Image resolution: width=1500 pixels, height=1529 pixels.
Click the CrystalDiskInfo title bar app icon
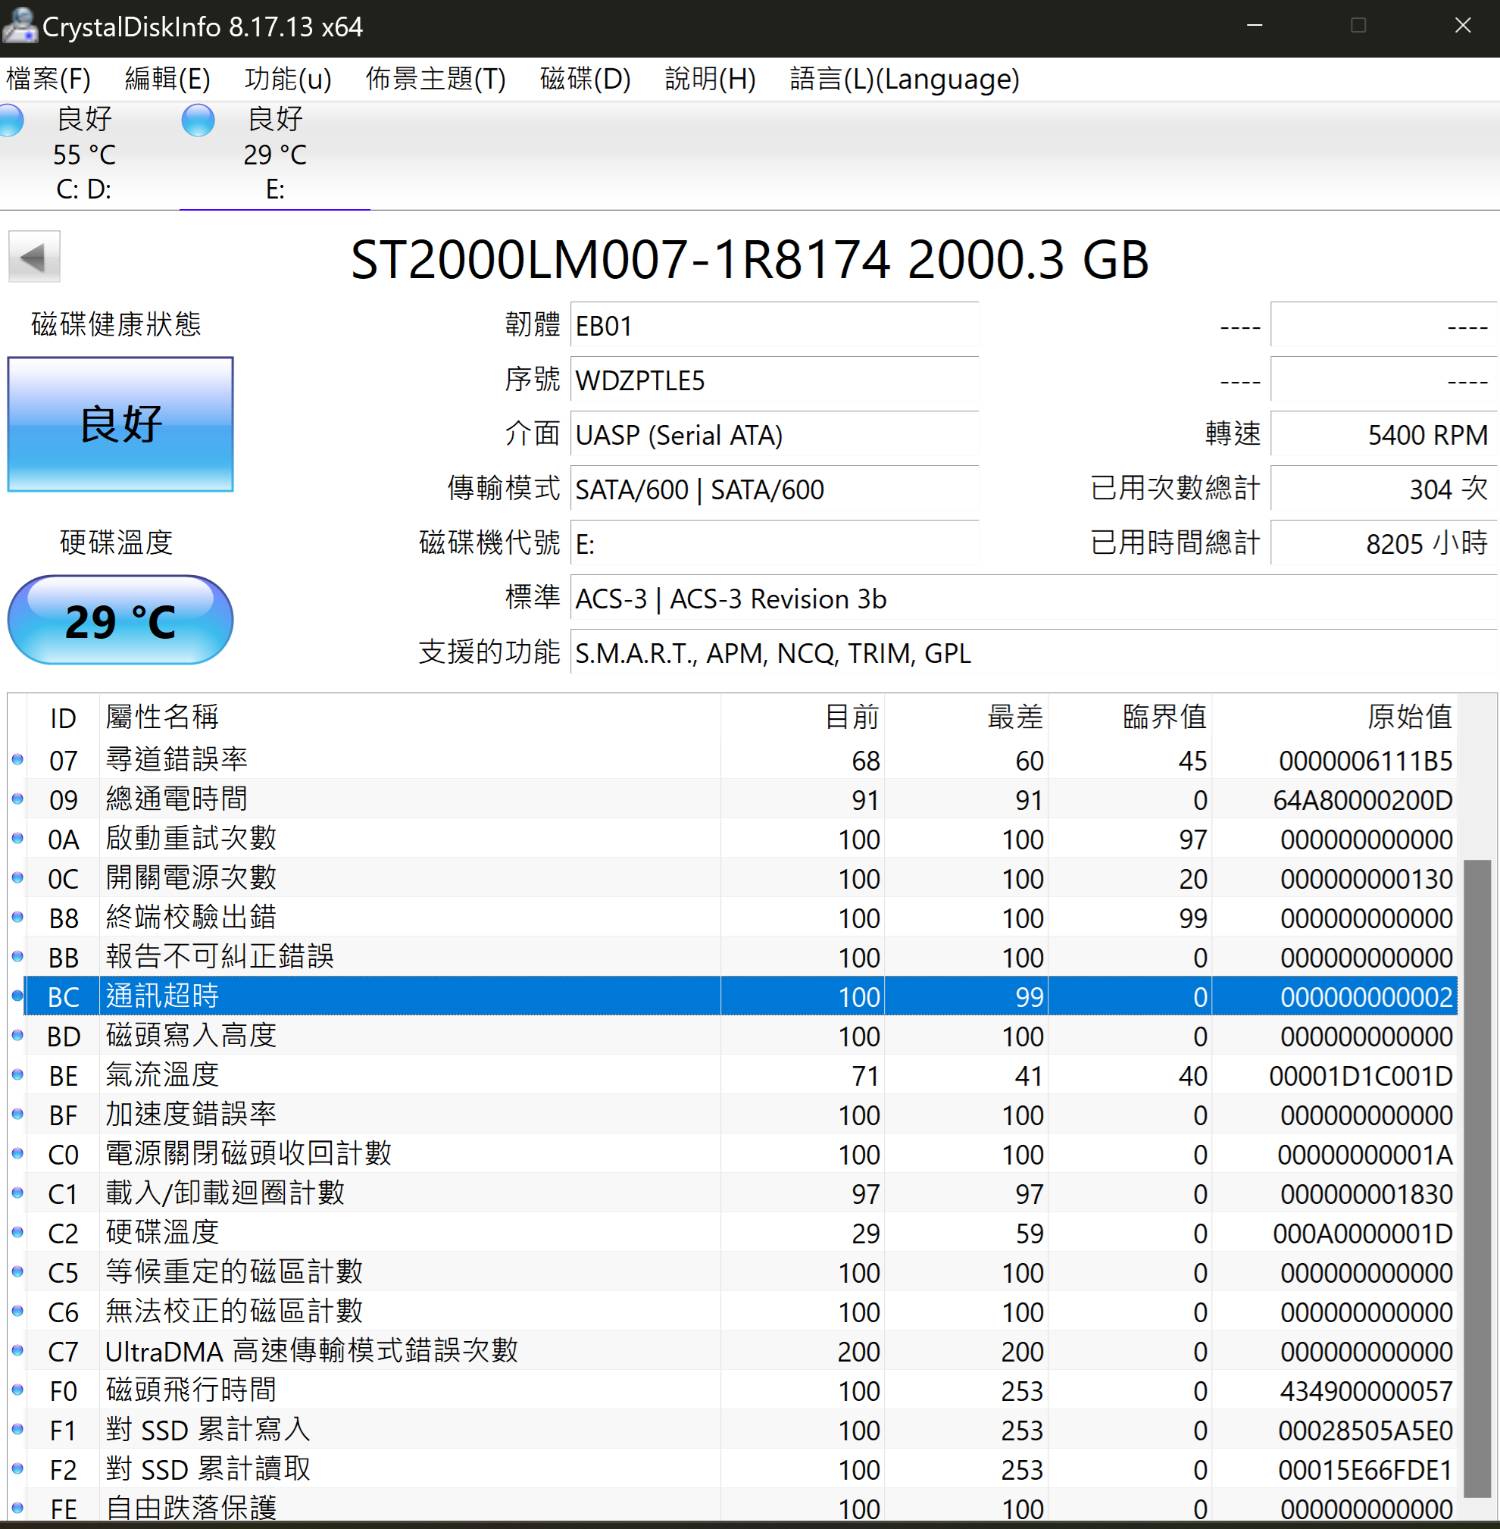19,26
